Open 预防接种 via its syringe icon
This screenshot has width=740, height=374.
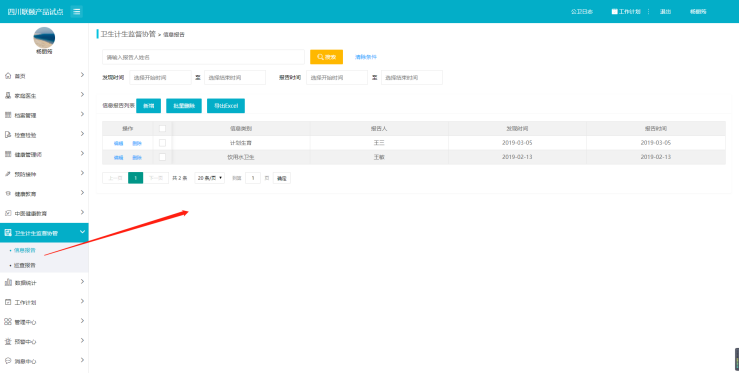pos(8,174)
